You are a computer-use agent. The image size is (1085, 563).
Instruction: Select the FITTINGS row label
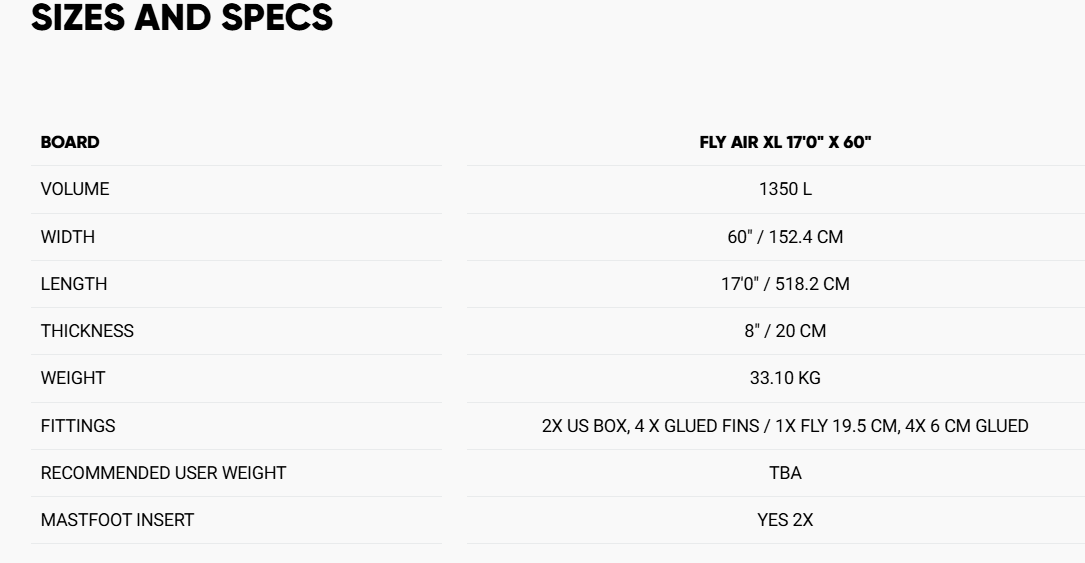(x=77, y=426)
